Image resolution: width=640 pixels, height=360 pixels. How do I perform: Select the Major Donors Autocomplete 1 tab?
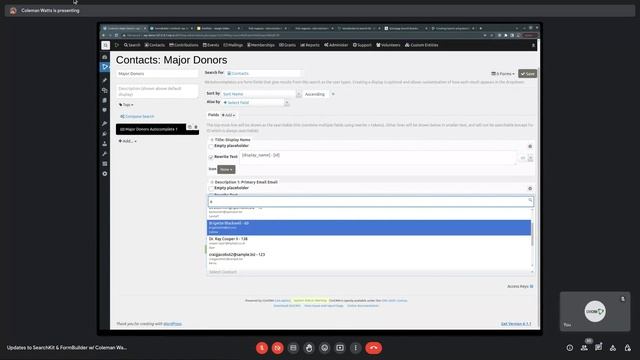pos(151,129)
